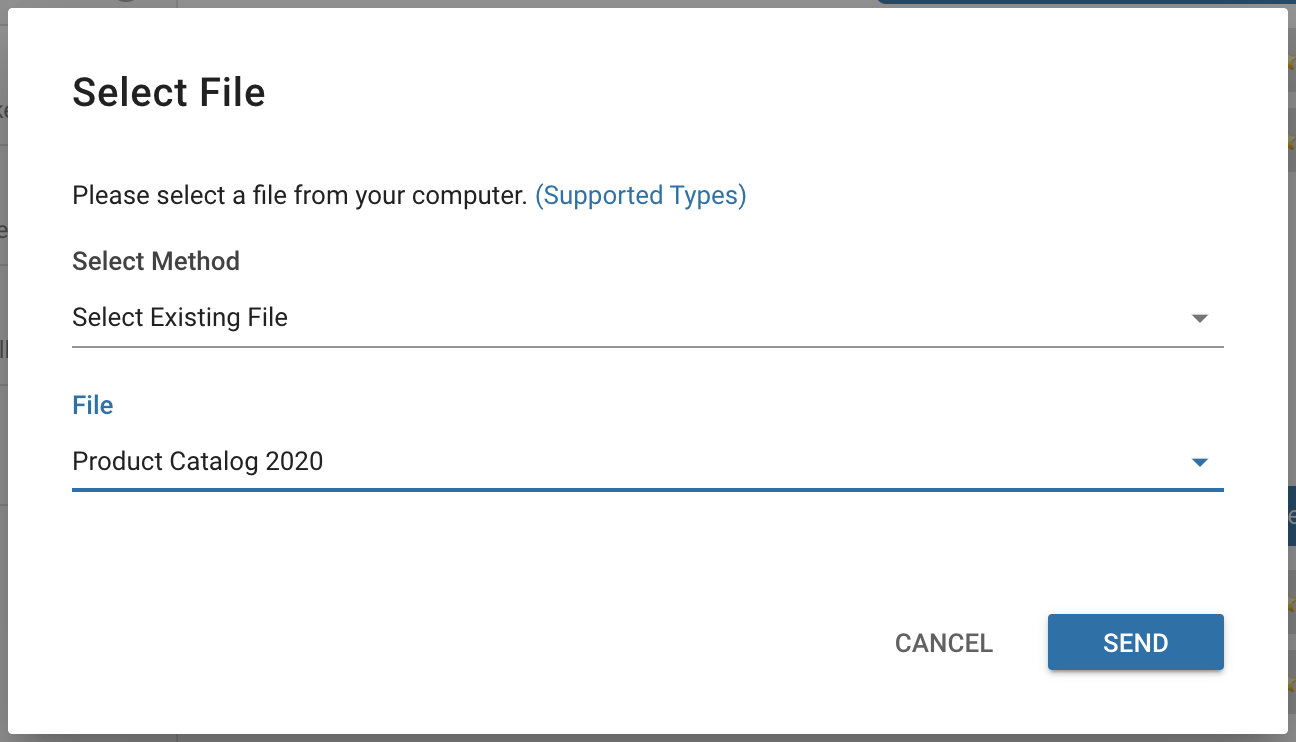The height and width of the screenshot is (742, 1296).
Task: Click the blue underline of the File field
Action: (x=646, y=490)
